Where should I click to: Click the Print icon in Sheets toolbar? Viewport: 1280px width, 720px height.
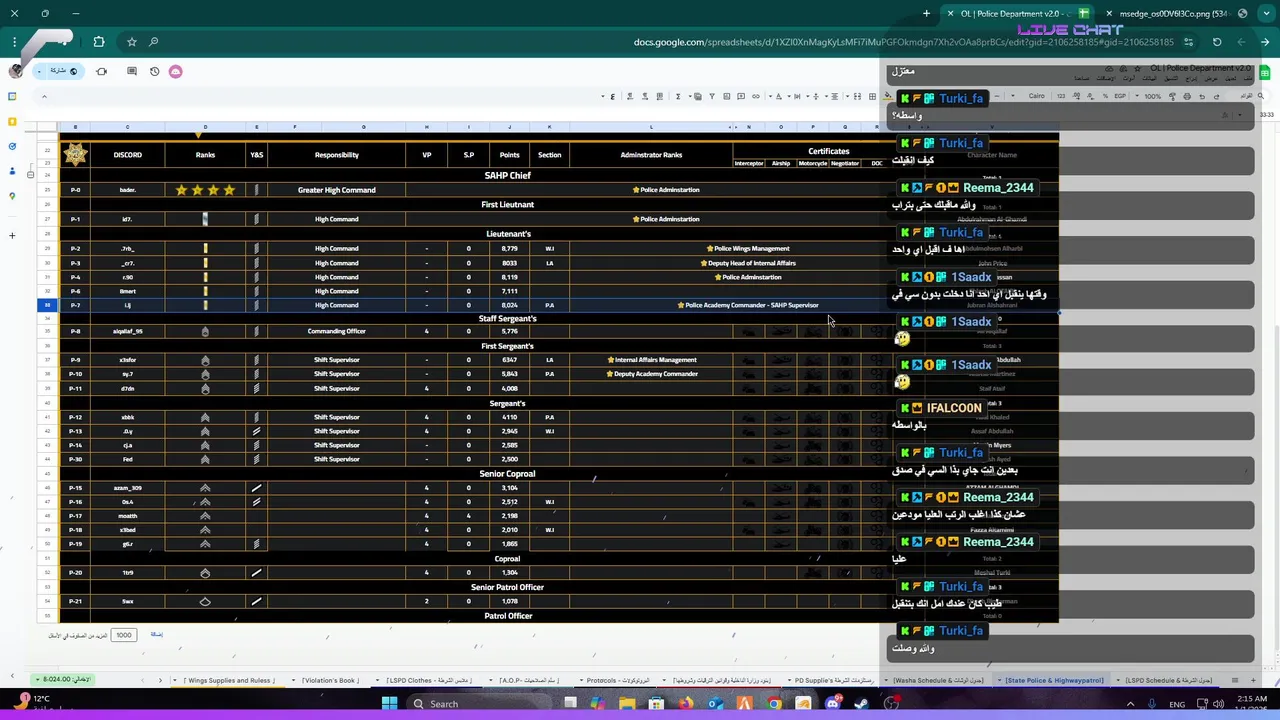[1187, 96]
